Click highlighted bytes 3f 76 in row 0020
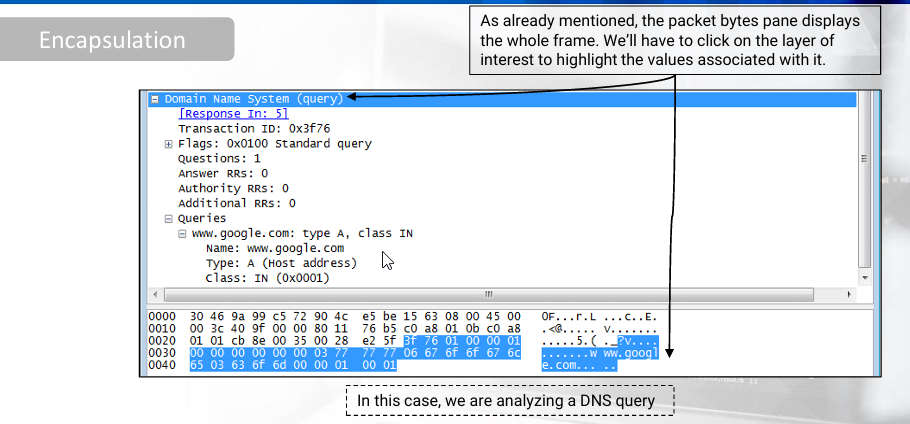 (422, 341)
